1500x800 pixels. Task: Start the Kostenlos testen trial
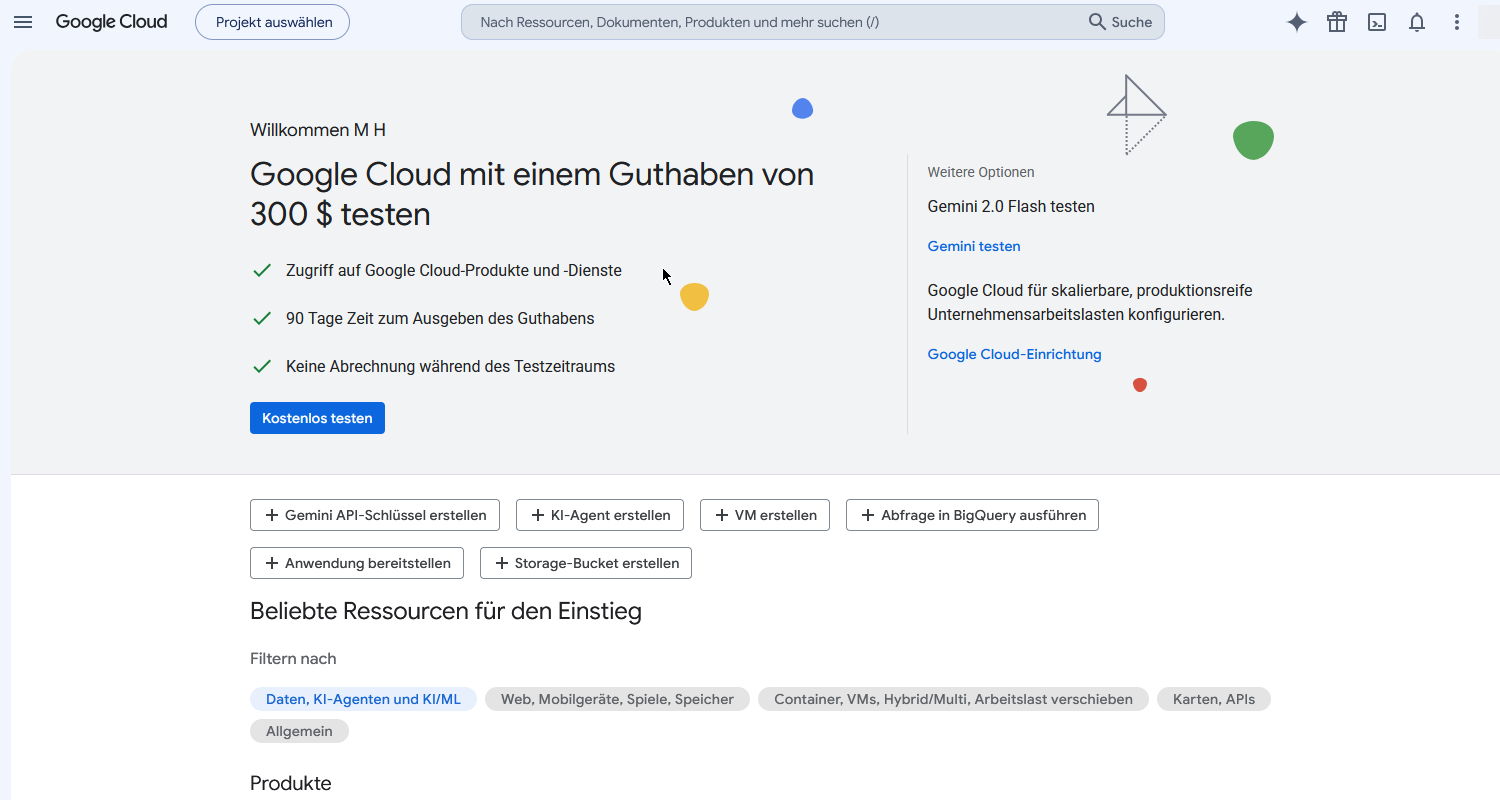(x=317, y=418)
